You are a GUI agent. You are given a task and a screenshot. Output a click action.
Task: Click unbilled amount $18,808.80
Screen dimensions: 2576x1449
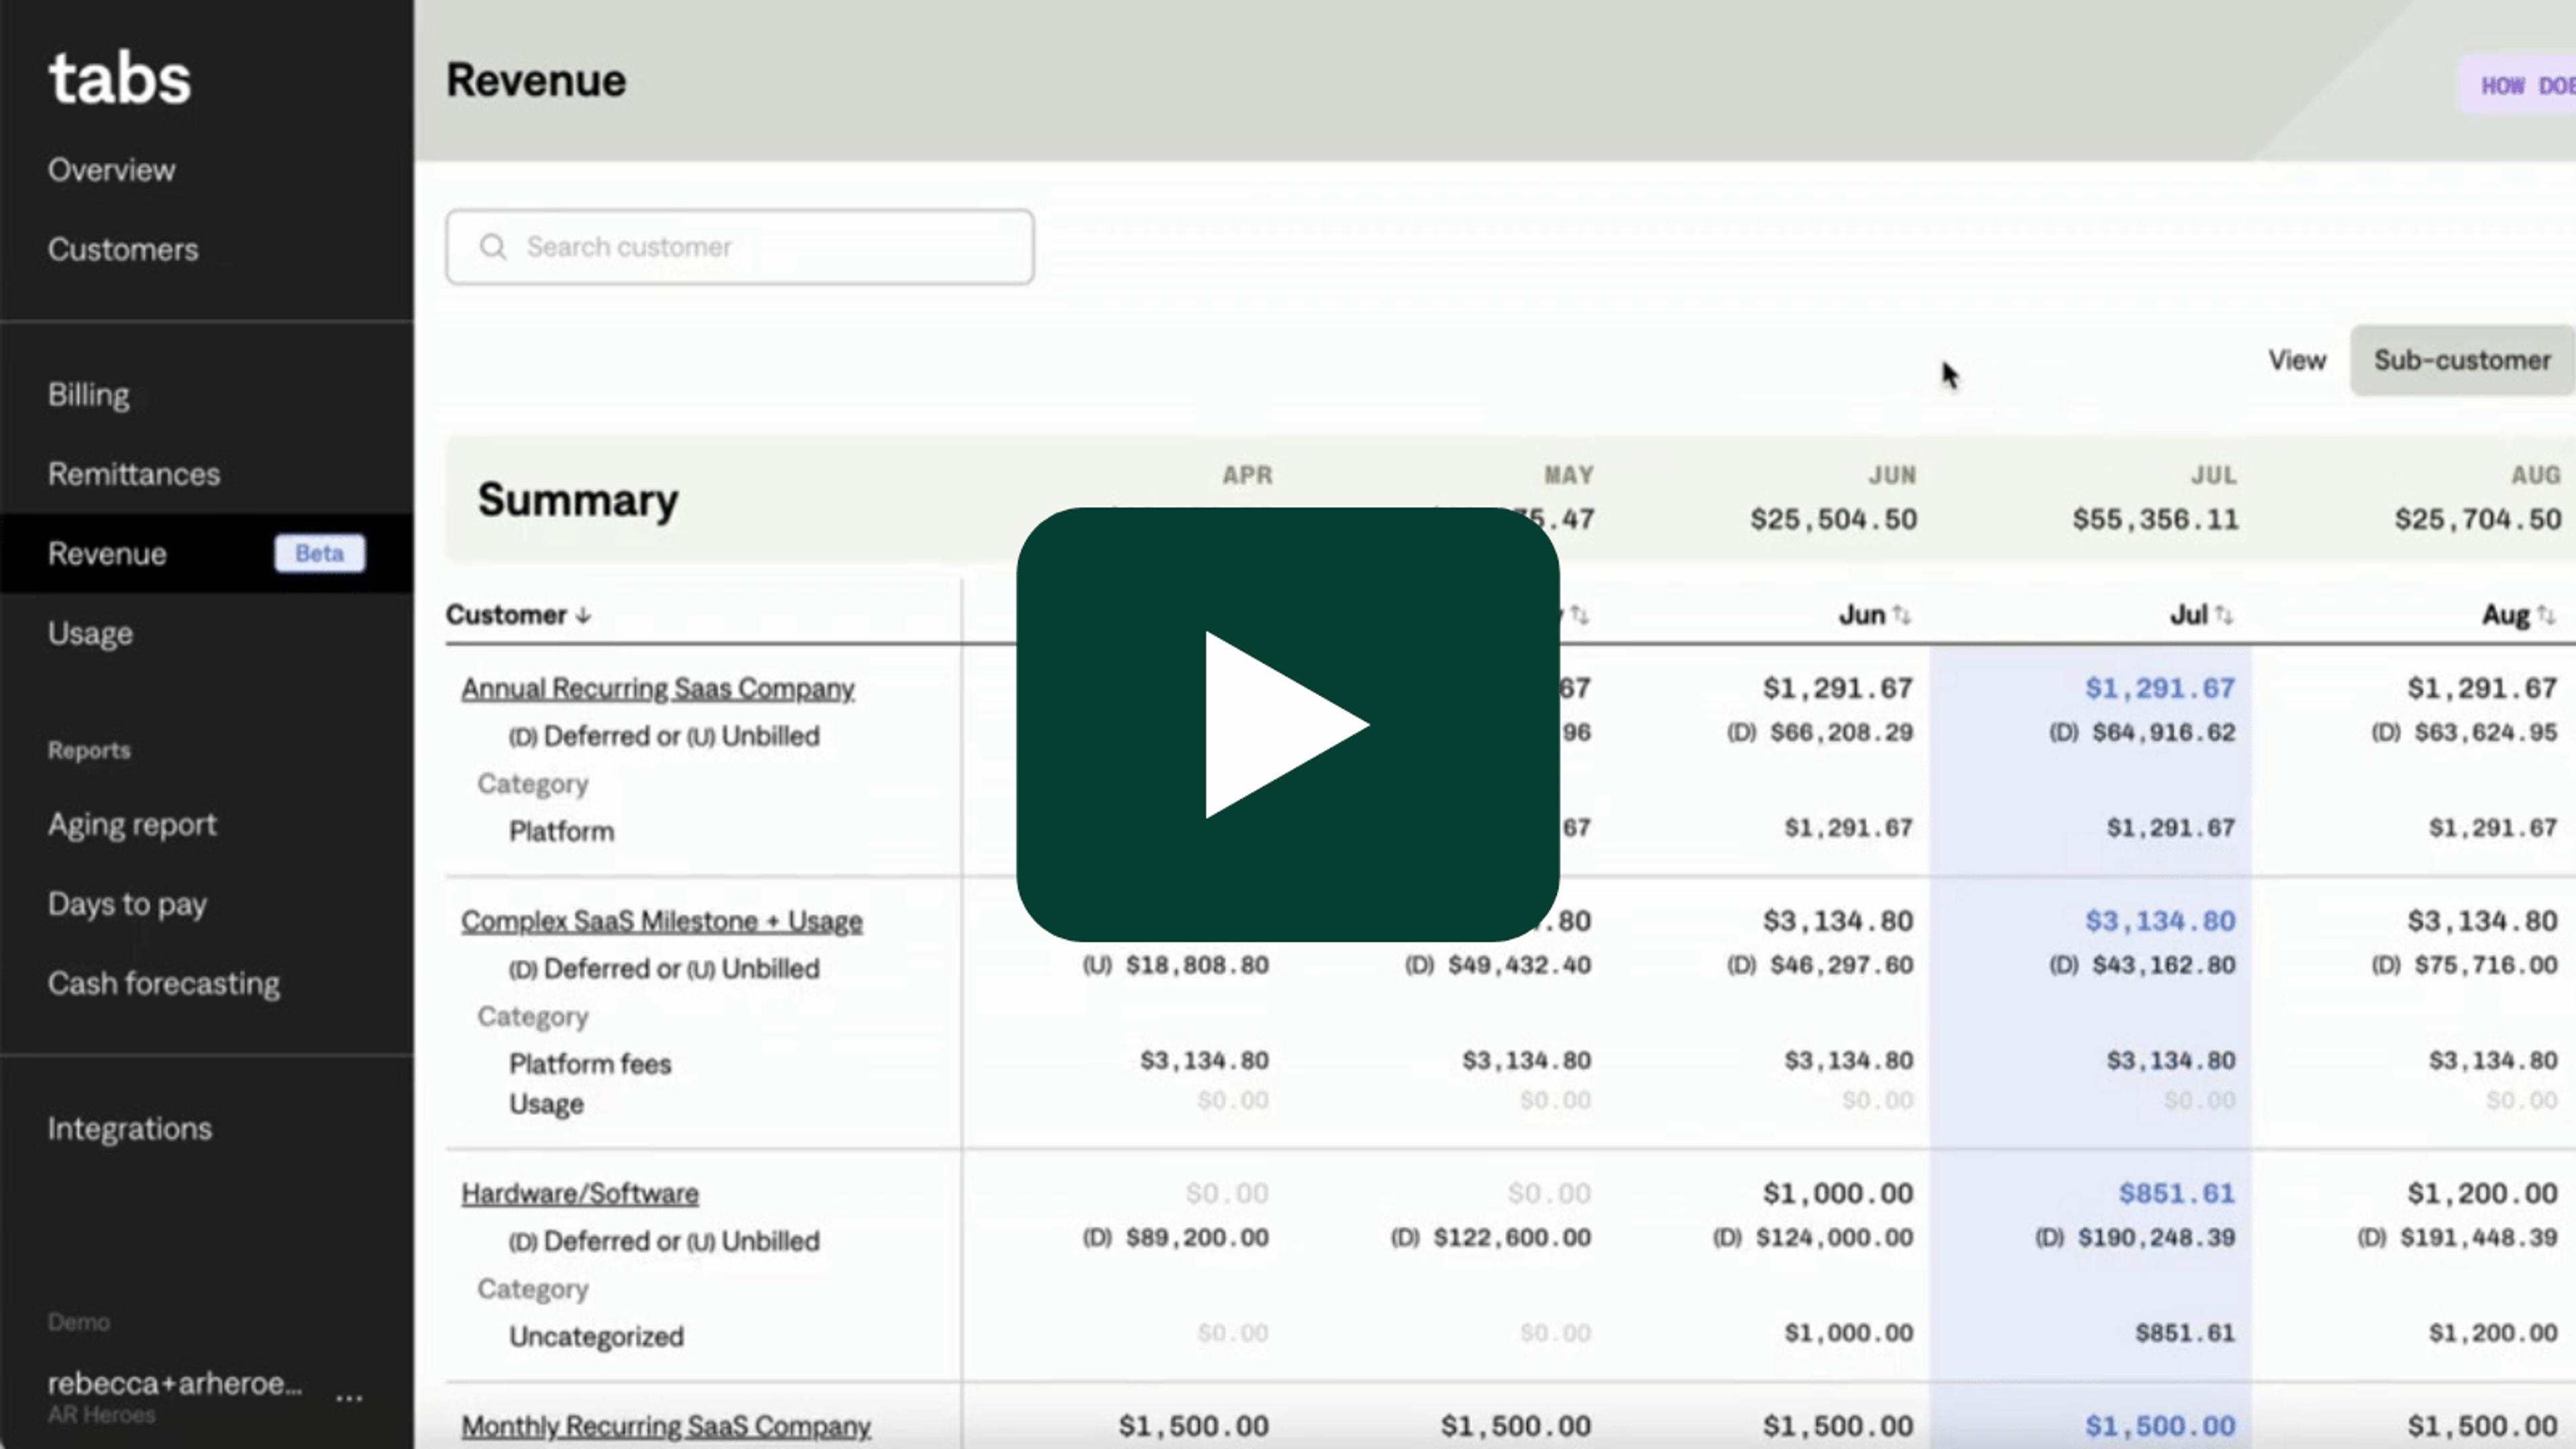coord(1197,966)
